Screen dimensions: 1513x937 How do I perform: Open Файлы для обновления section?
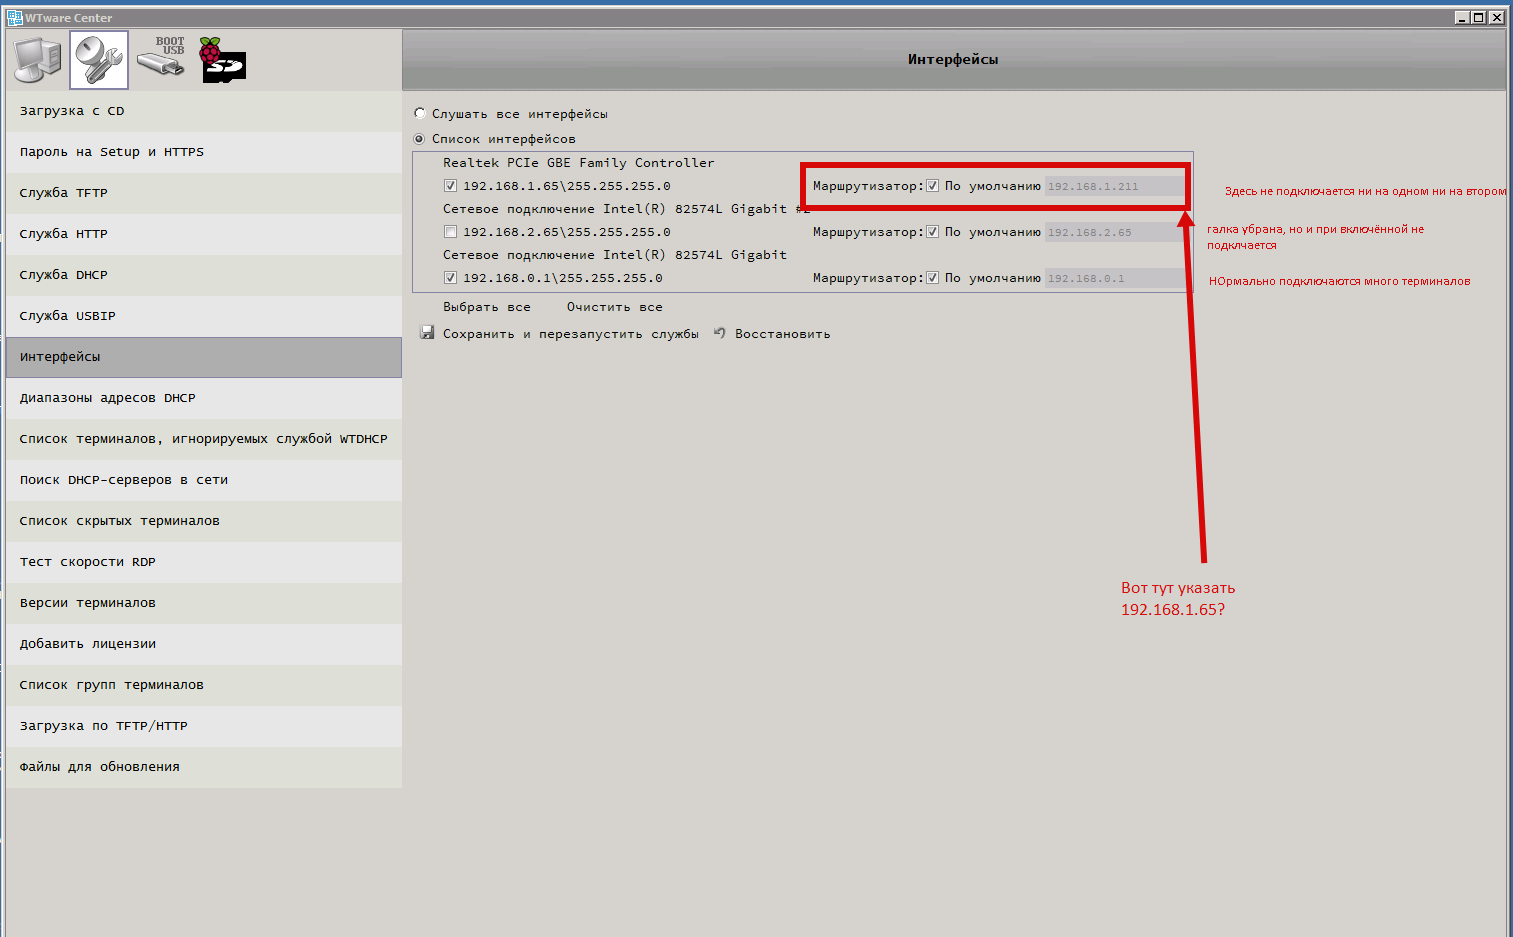click(x=204, y=767)
